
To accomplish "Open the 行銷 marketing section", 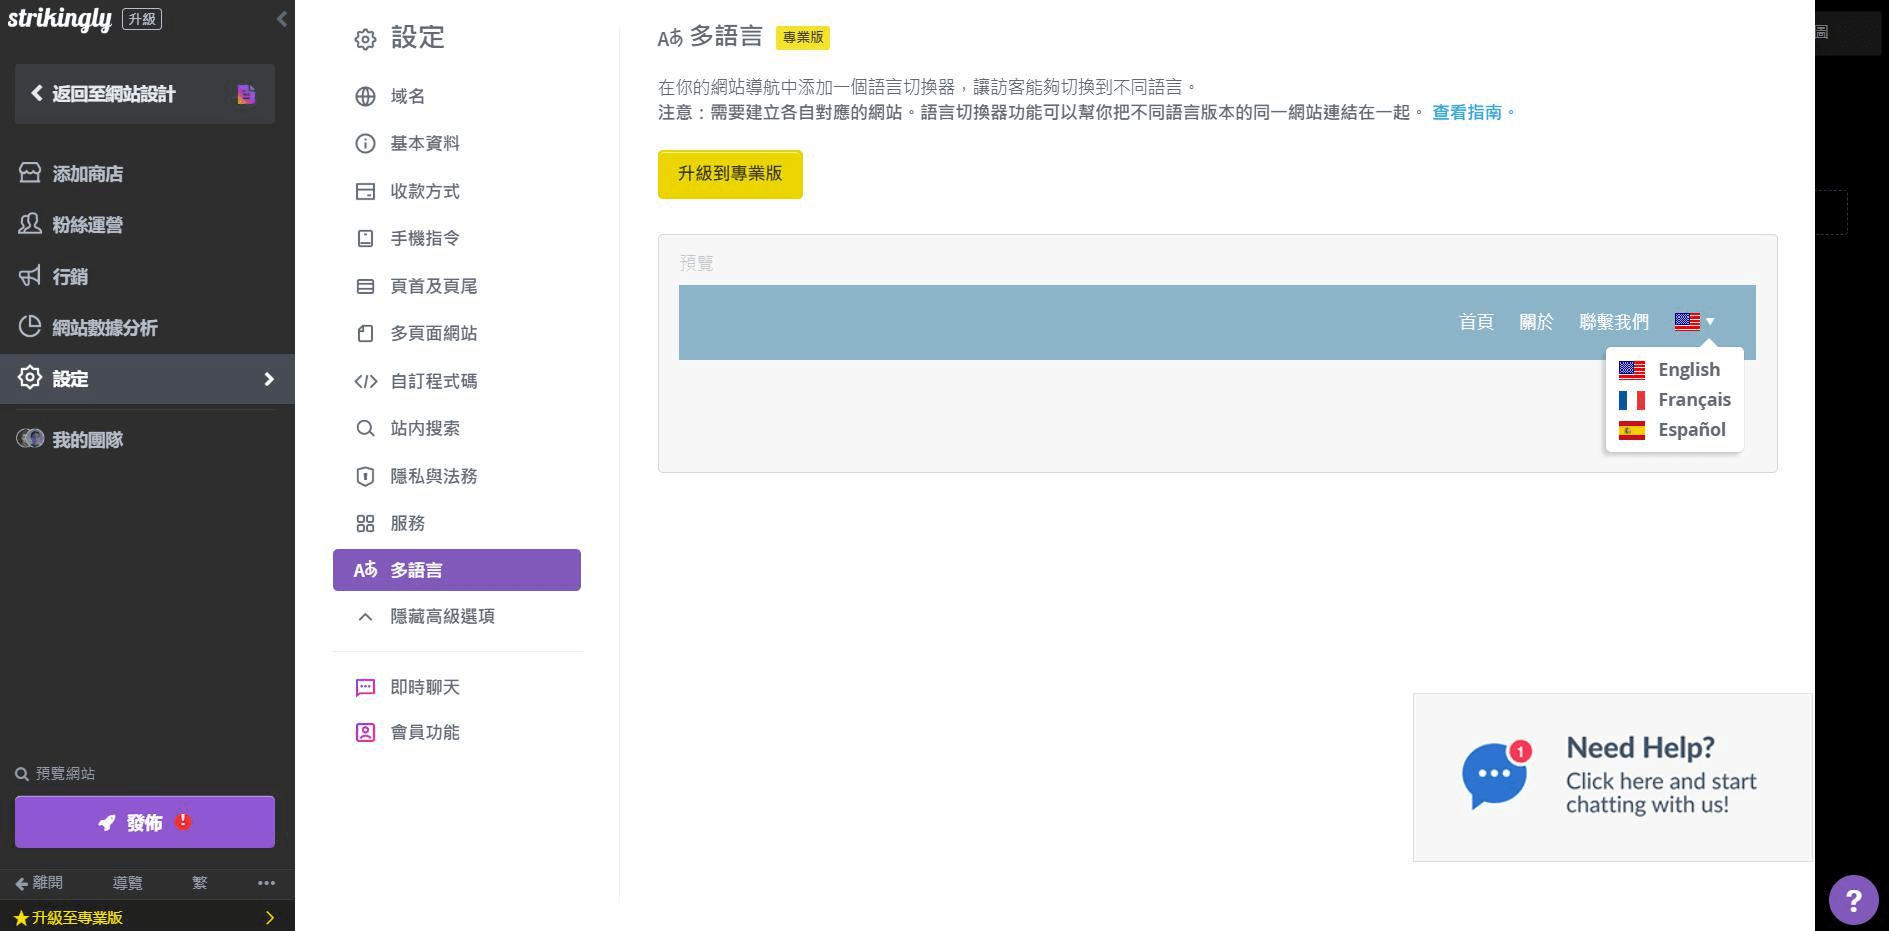I will pos(69,276).
